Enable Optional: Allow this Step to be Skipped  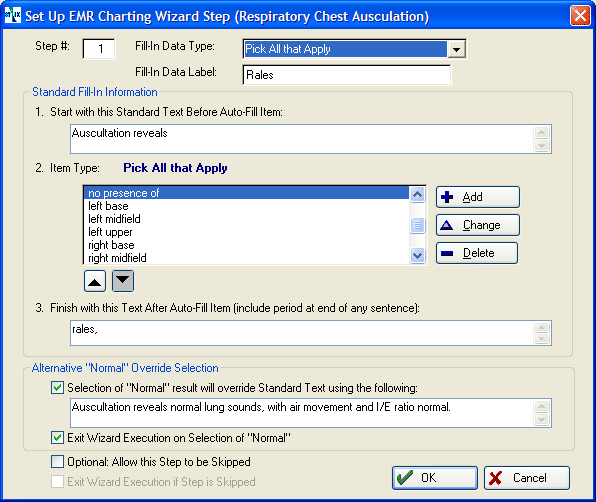coord(57,462)
